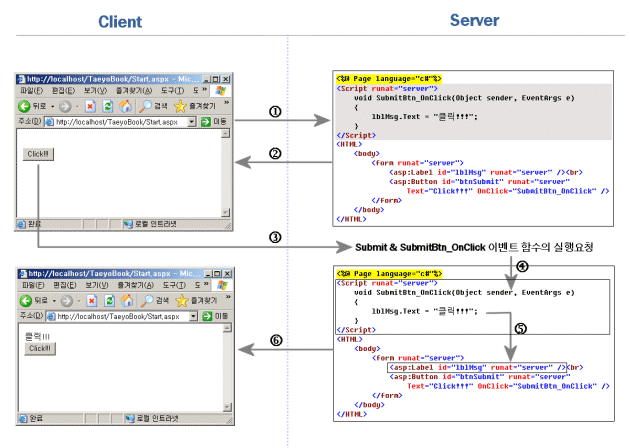
Task: Expand Back history dropdown arrow in upper window
Action: coord(52,106)
